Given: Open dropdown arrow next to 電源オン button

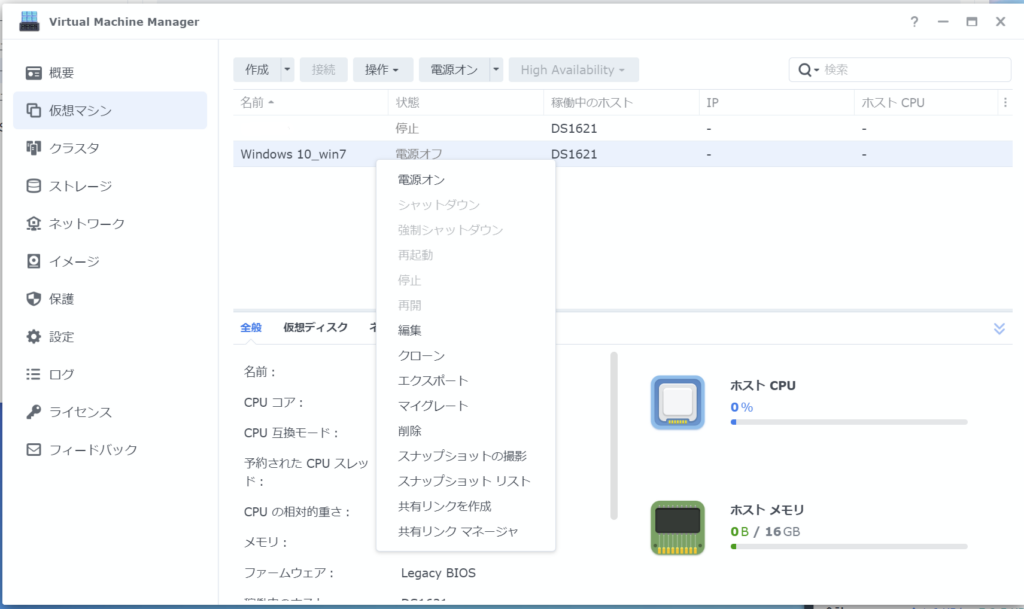Looking at the screenshot, I should pyautogui.click(x=496, y=70).
